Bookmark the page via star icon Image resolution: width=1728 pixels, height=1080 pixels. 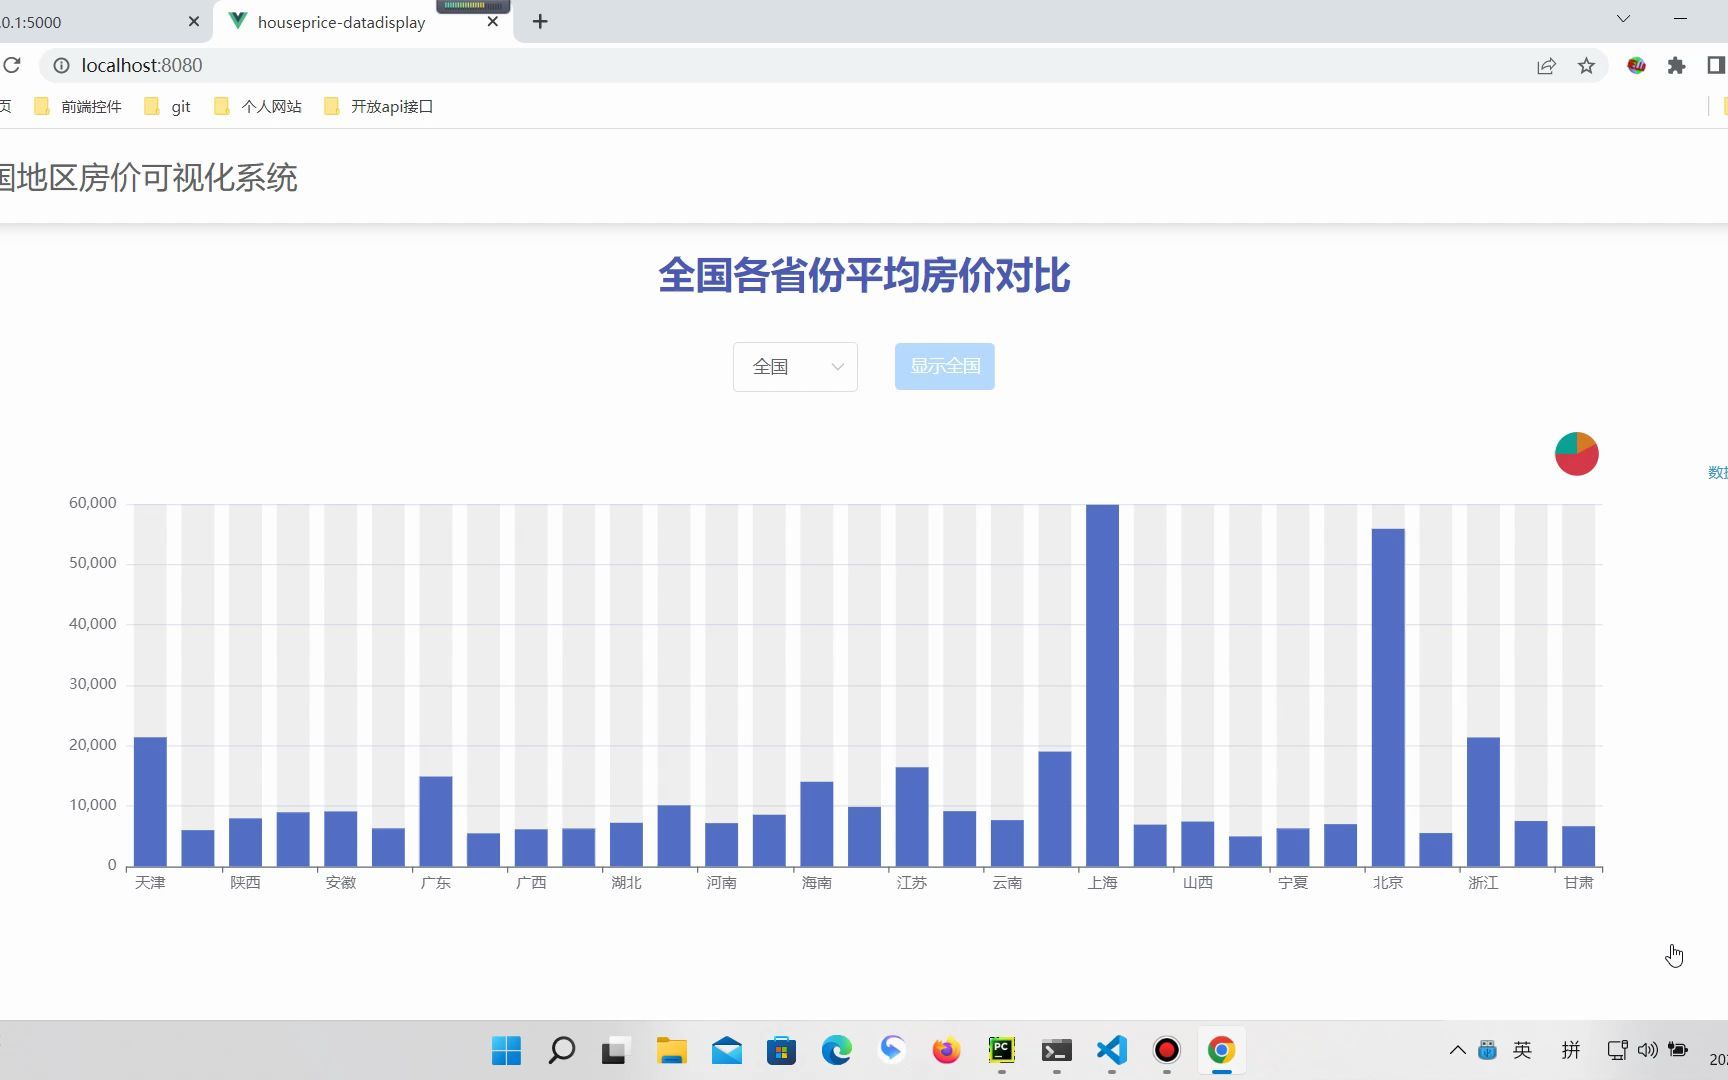(x=1586, y=65)
